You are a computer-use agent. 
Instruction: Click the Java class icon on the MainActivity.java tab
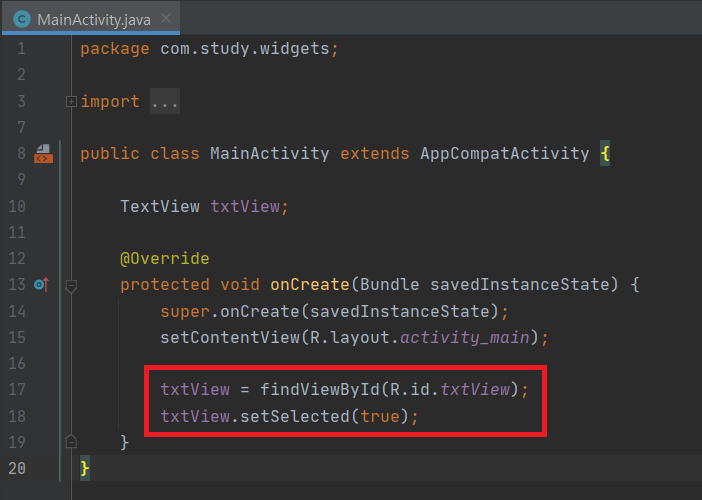tap(21, 19)
